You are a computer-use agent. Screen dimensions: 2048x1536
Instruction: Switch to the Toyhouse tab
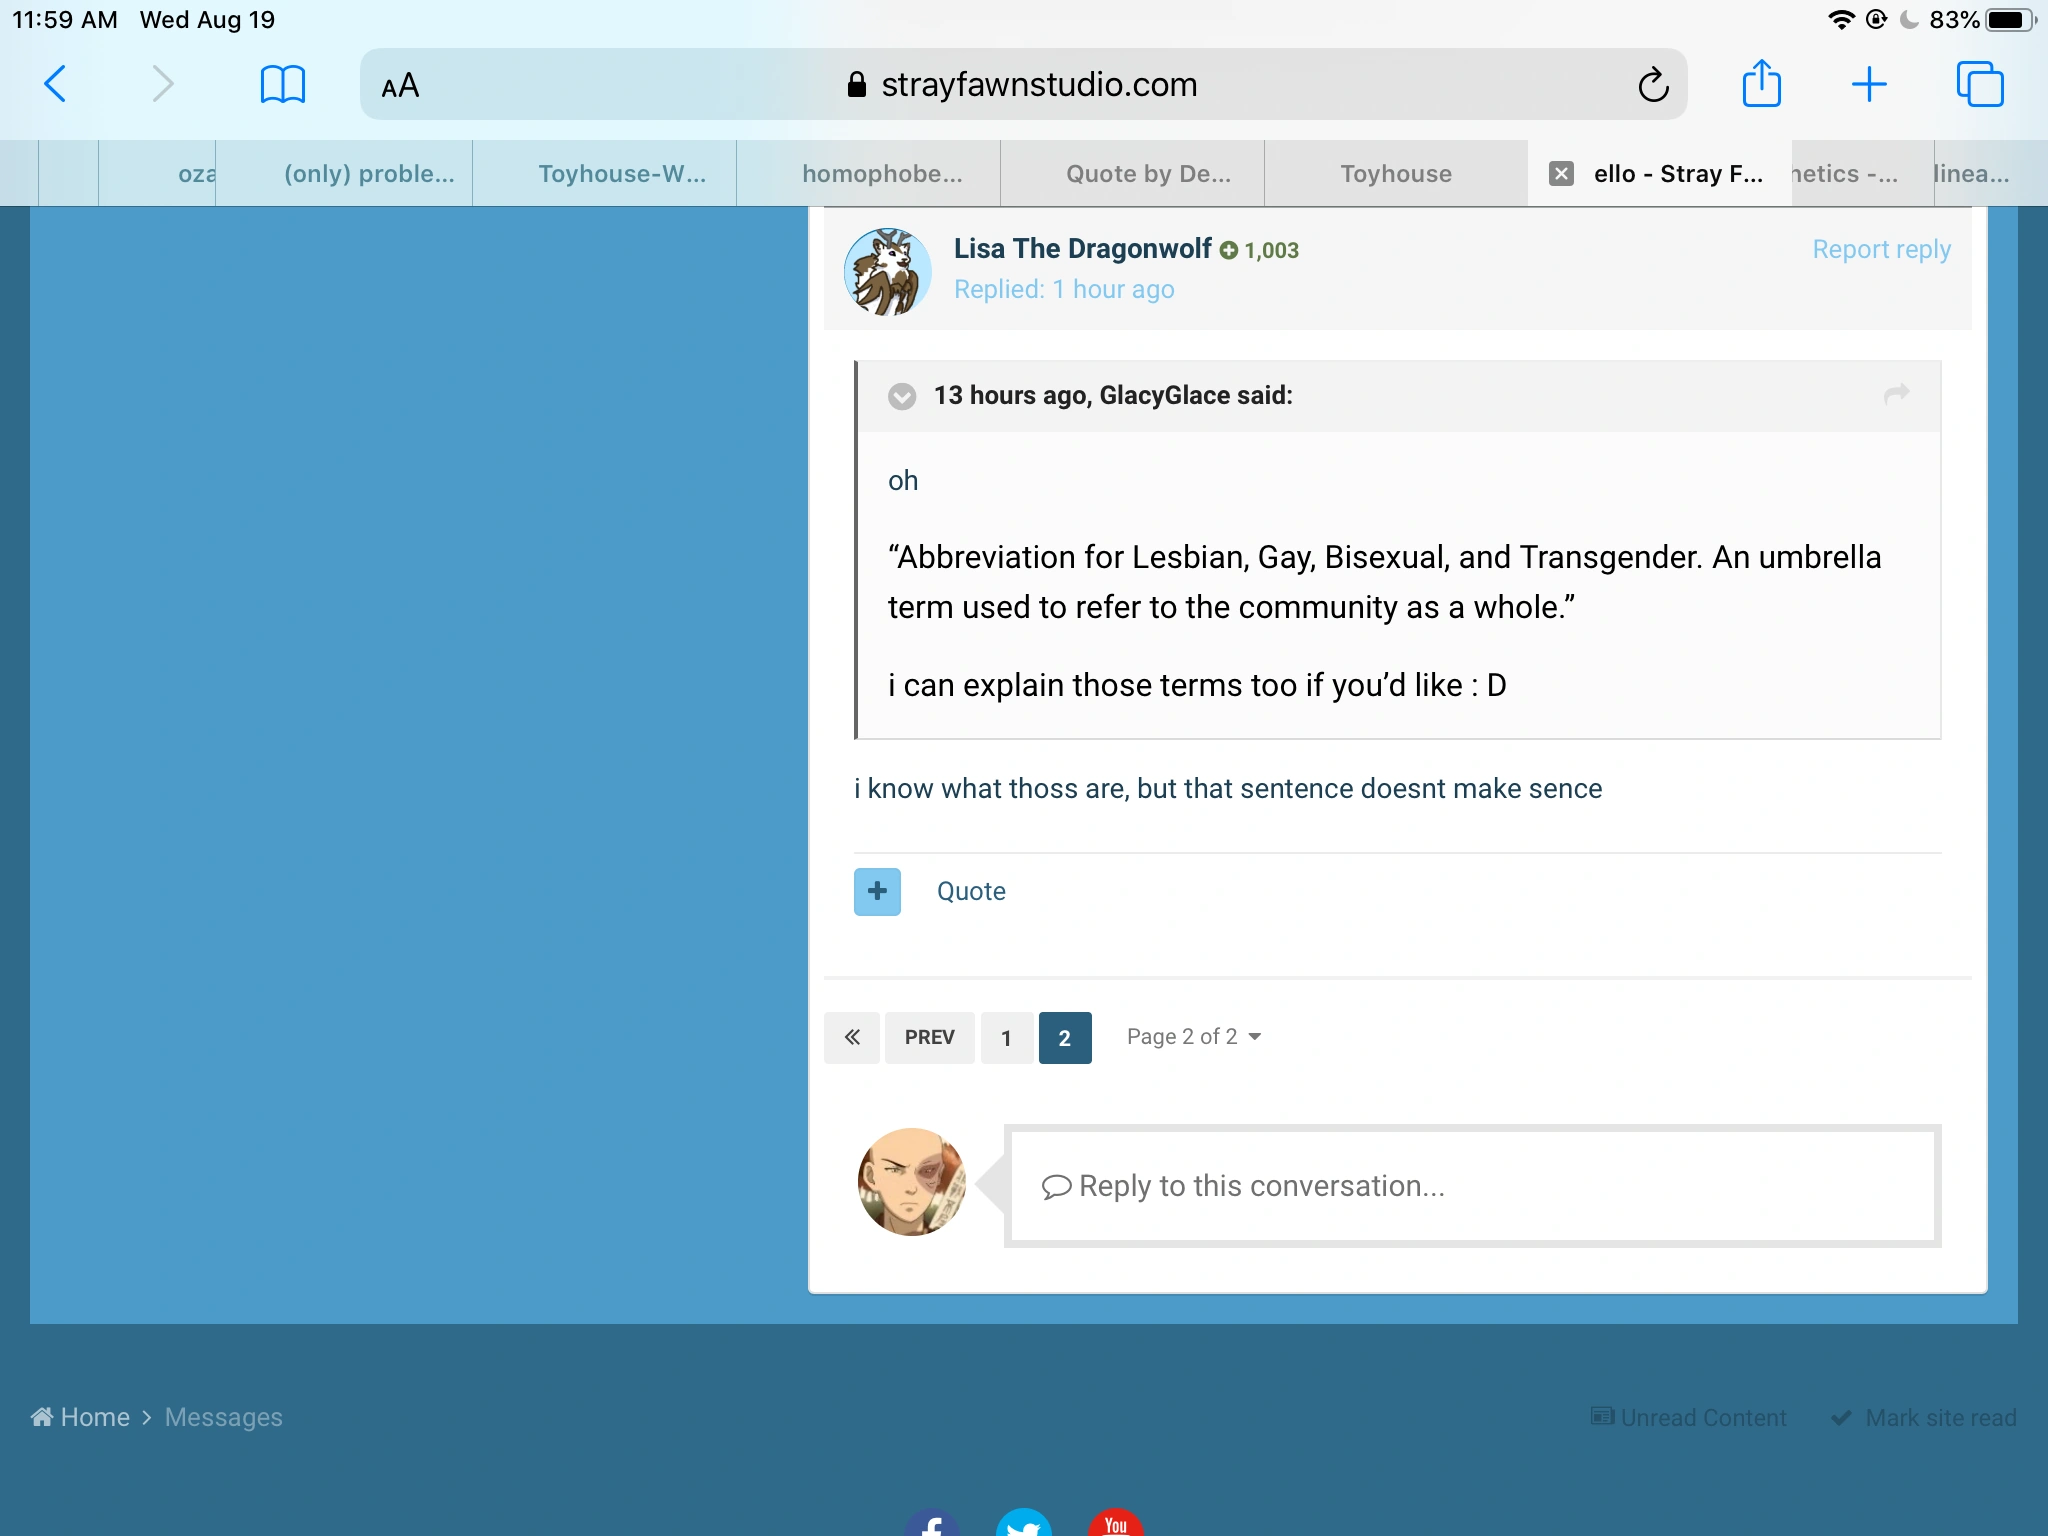coord(1395,174)
